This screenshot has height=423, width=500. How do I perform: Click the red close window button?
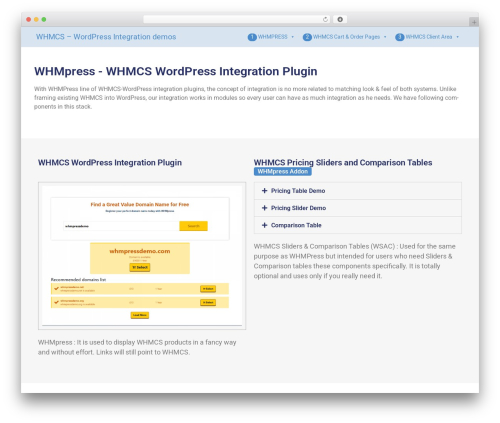pyautogui.click(x=29, y=19)
